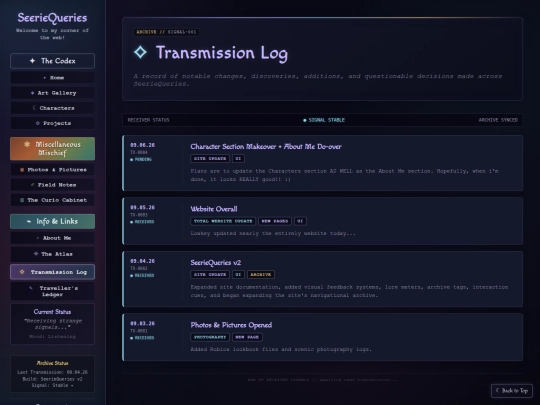Click the SeerieQueries site title

click(52, 18)
